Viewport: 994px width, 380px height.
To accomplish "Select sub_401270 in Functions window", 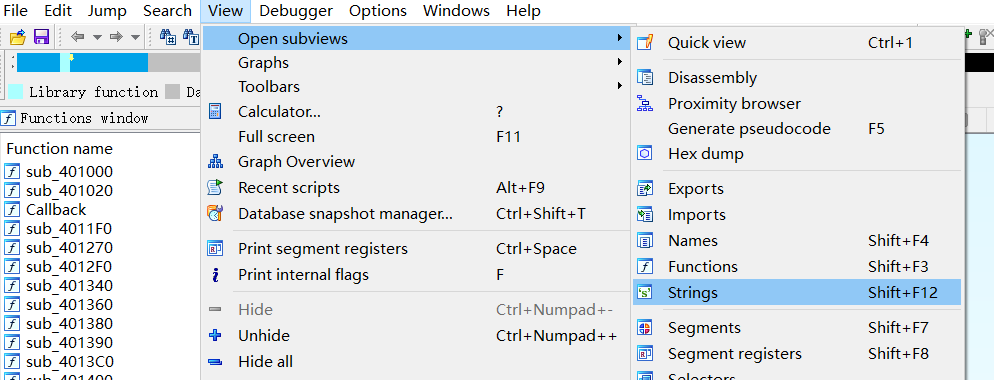I will point(70,247).
